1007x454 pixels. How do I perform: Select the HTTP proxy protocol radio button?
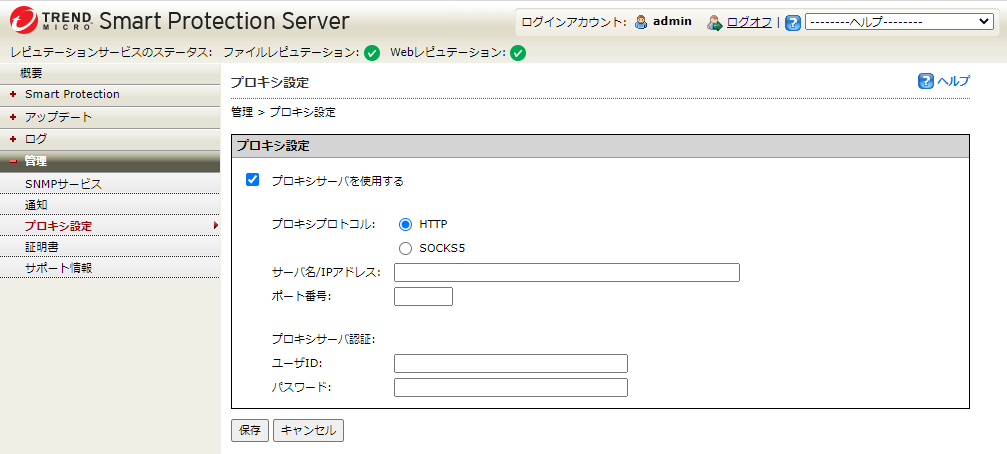pos(406,225)
